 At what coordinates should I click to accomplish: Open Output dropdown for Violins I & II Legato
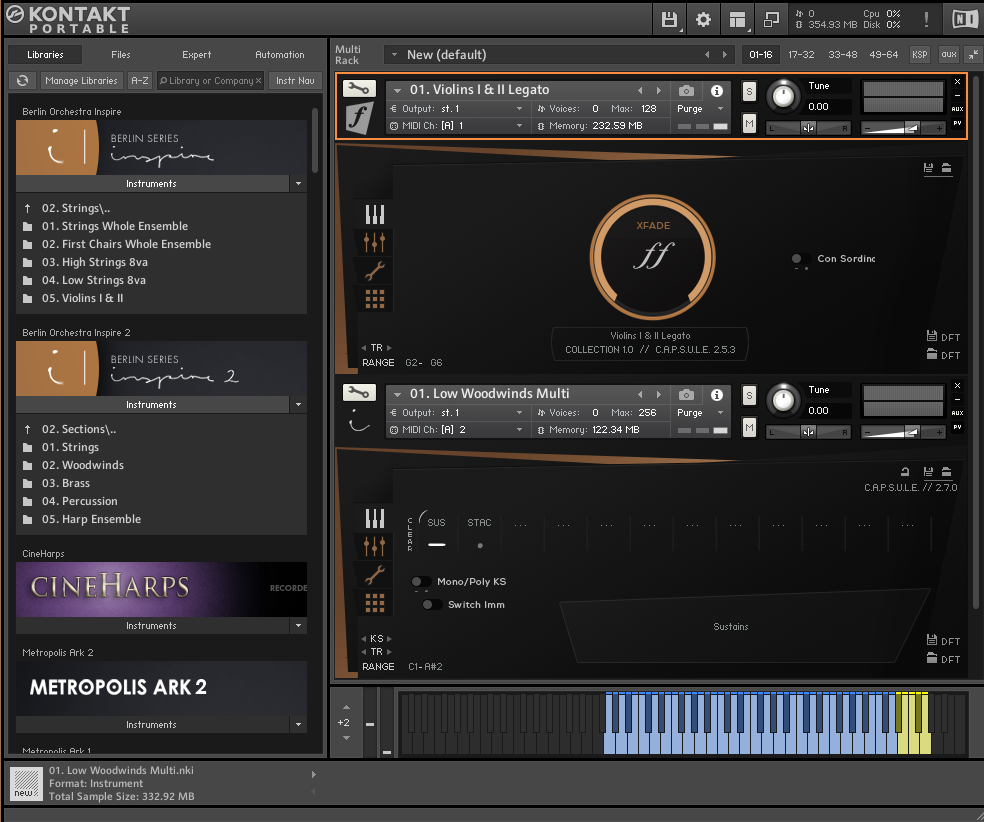520,109
